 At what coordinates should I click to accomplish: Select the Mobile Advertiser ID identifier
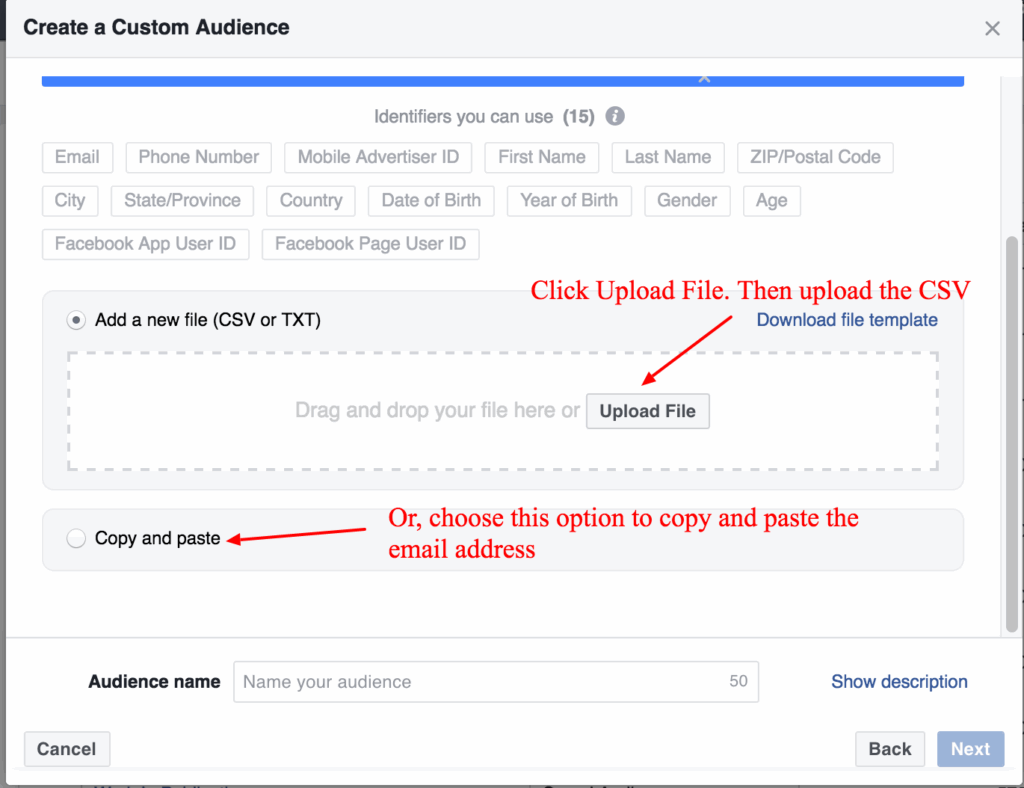click(x=378, y=157)
